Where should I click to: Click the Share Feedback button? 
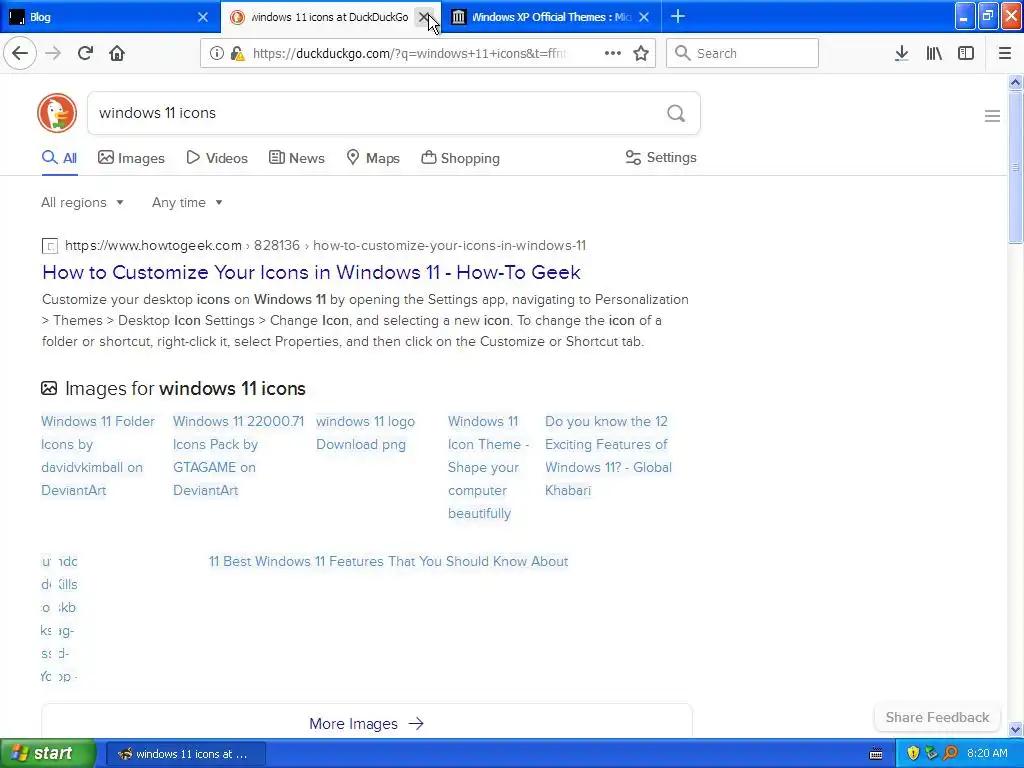click(x=937, y=717)
